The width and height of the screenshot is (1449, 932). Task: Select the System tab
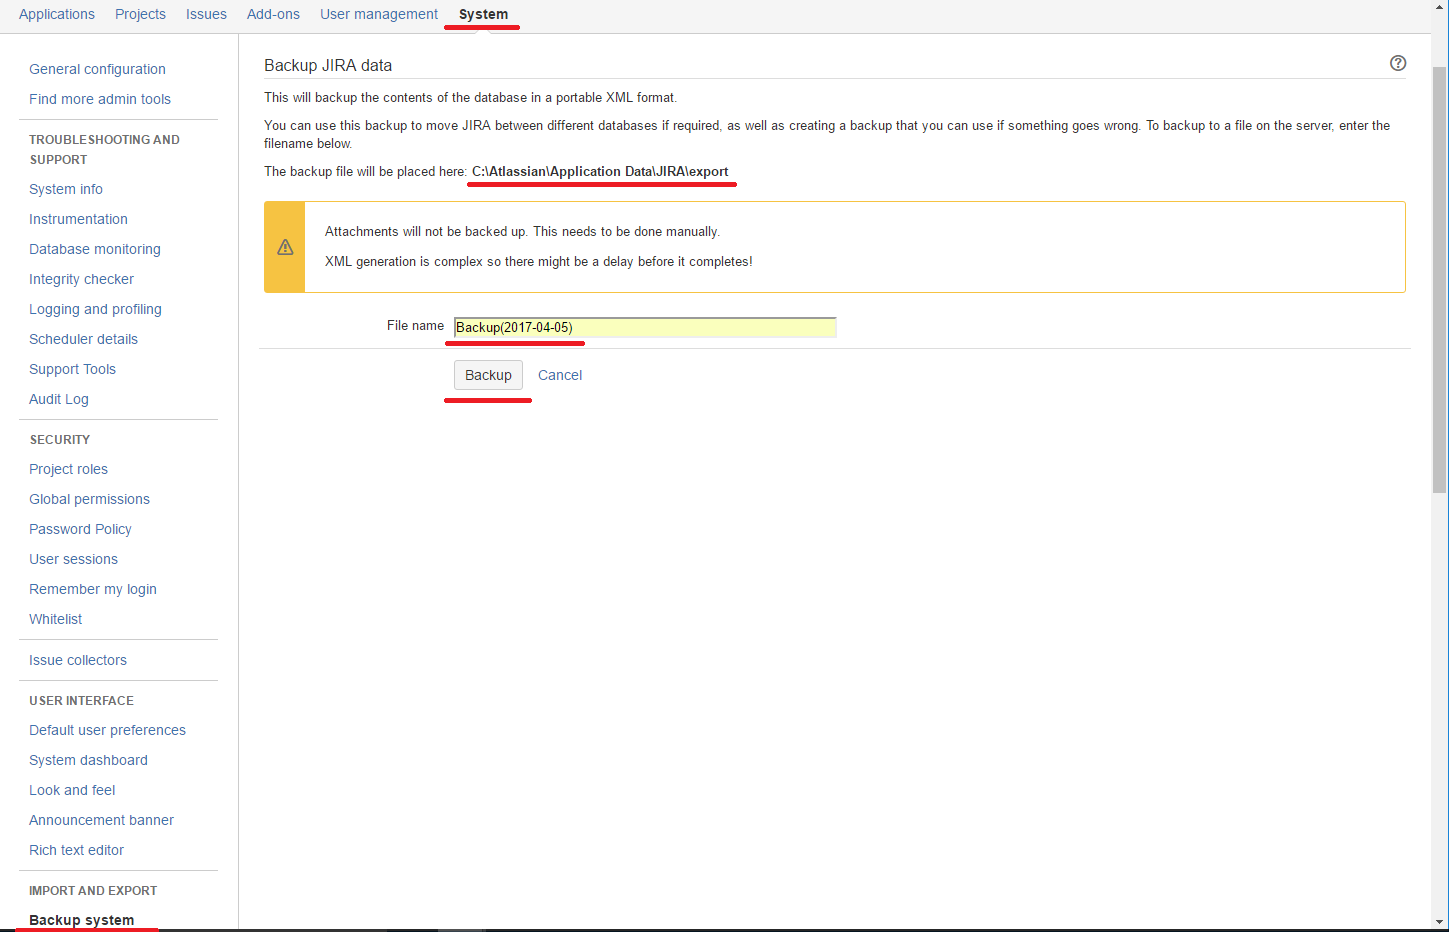click(x=483, y=14)
